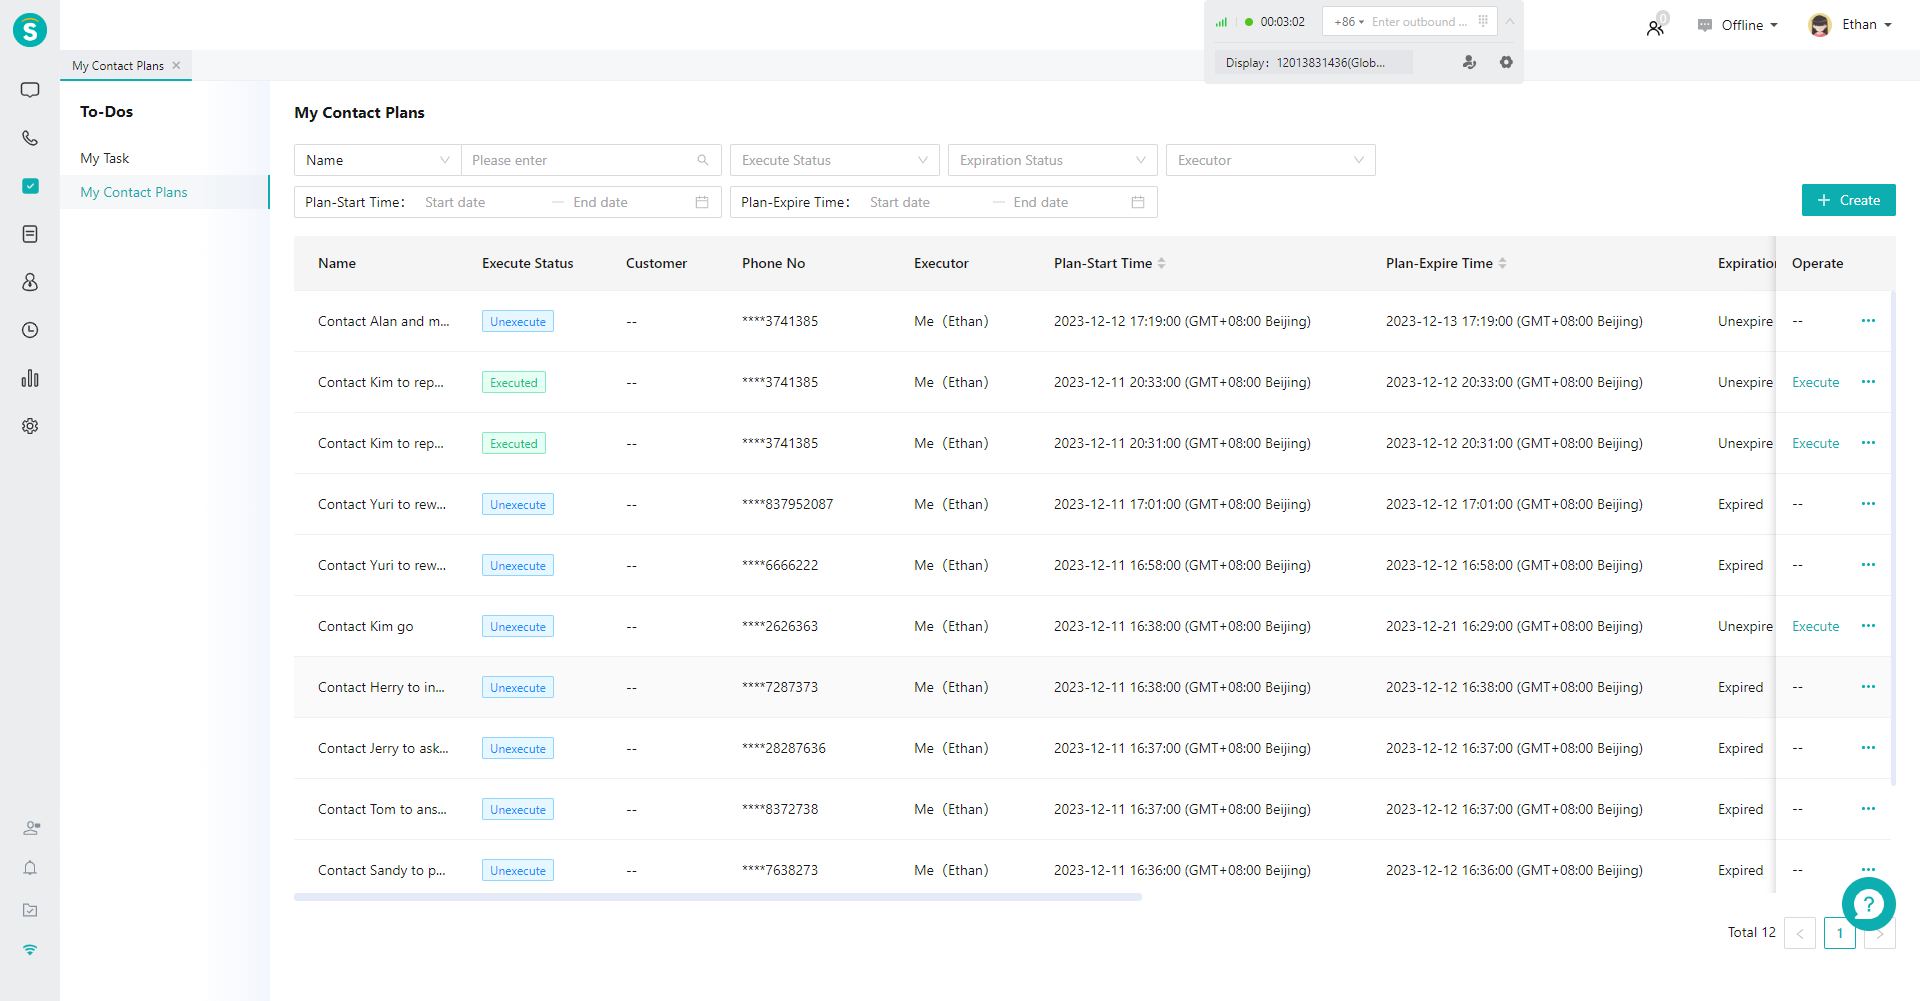This screenshot has height=1001, width=1920.
Task: Collapse the softphone panel chevron
Action: tap(1510, 21)
